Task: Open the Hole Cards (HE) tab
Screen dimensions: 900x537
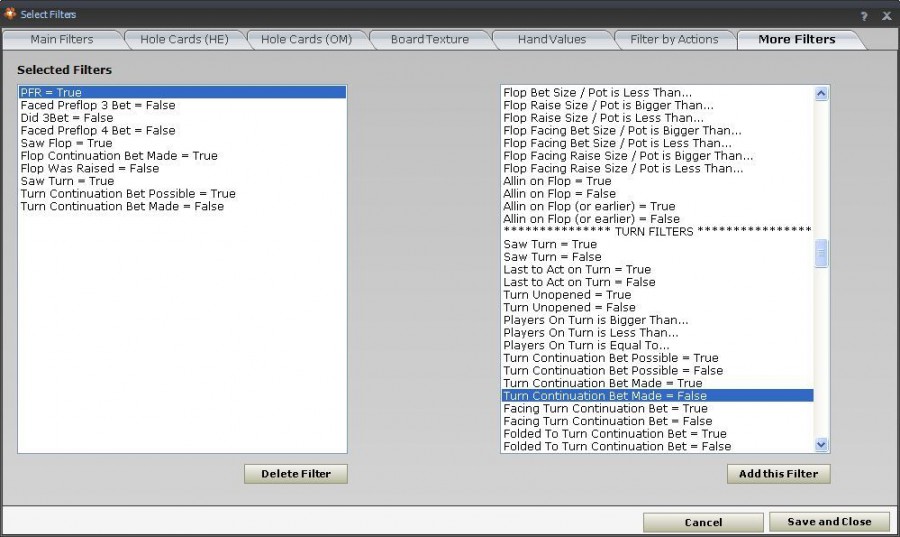Action: (x=184, y=39)
